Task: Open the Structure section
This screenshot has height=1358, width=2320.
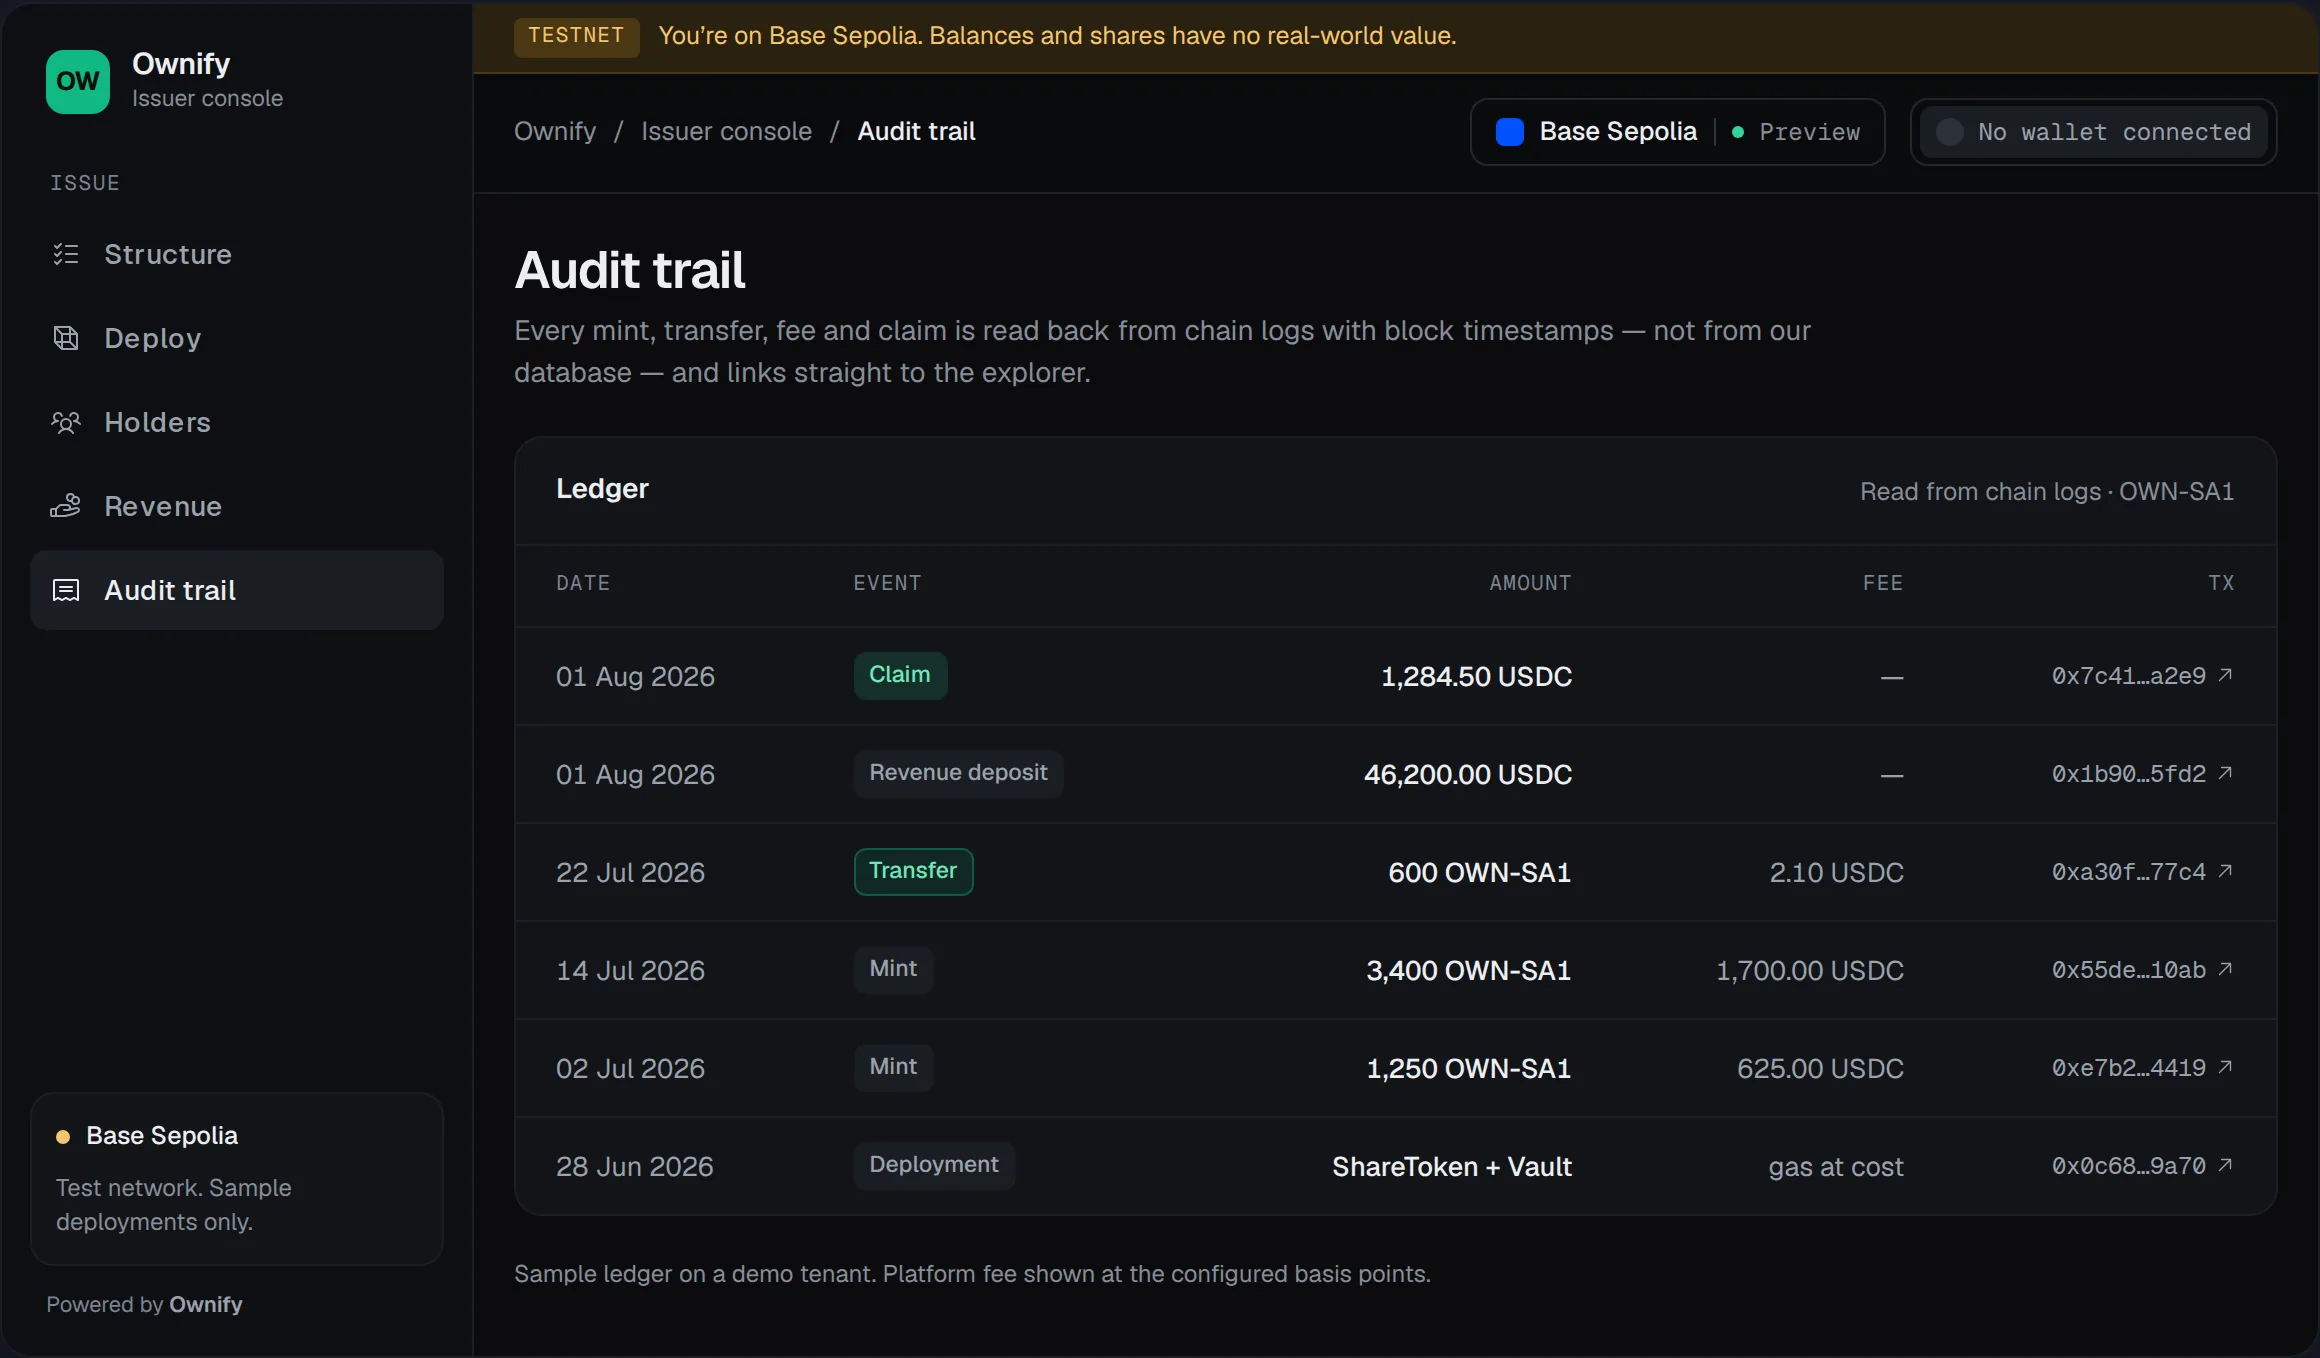Action: point(237,254)
